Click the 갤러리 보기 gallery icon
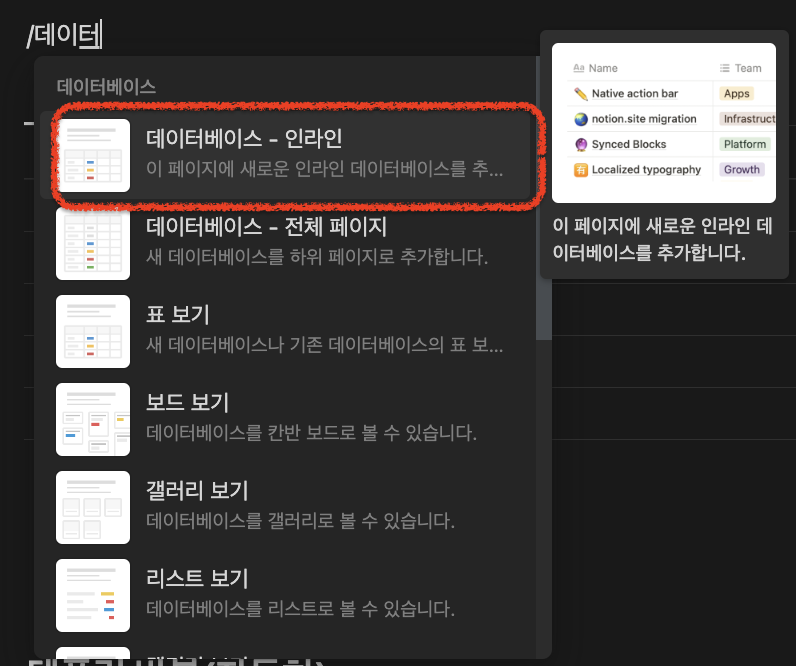Image resolution: width=796 pixels, height=666 pixels. click(x=93, y=507)
